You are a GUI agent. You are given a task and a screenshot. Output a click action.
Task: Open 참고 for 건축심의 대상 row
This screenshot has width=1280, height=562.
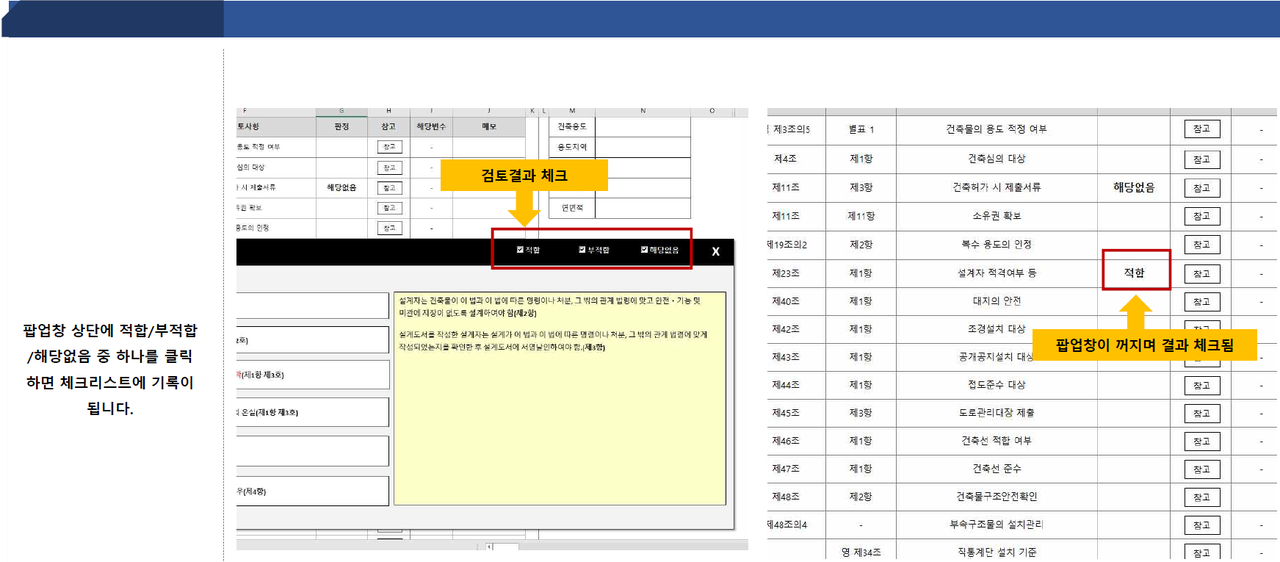pyautogui.click(x=1201, y=158)
